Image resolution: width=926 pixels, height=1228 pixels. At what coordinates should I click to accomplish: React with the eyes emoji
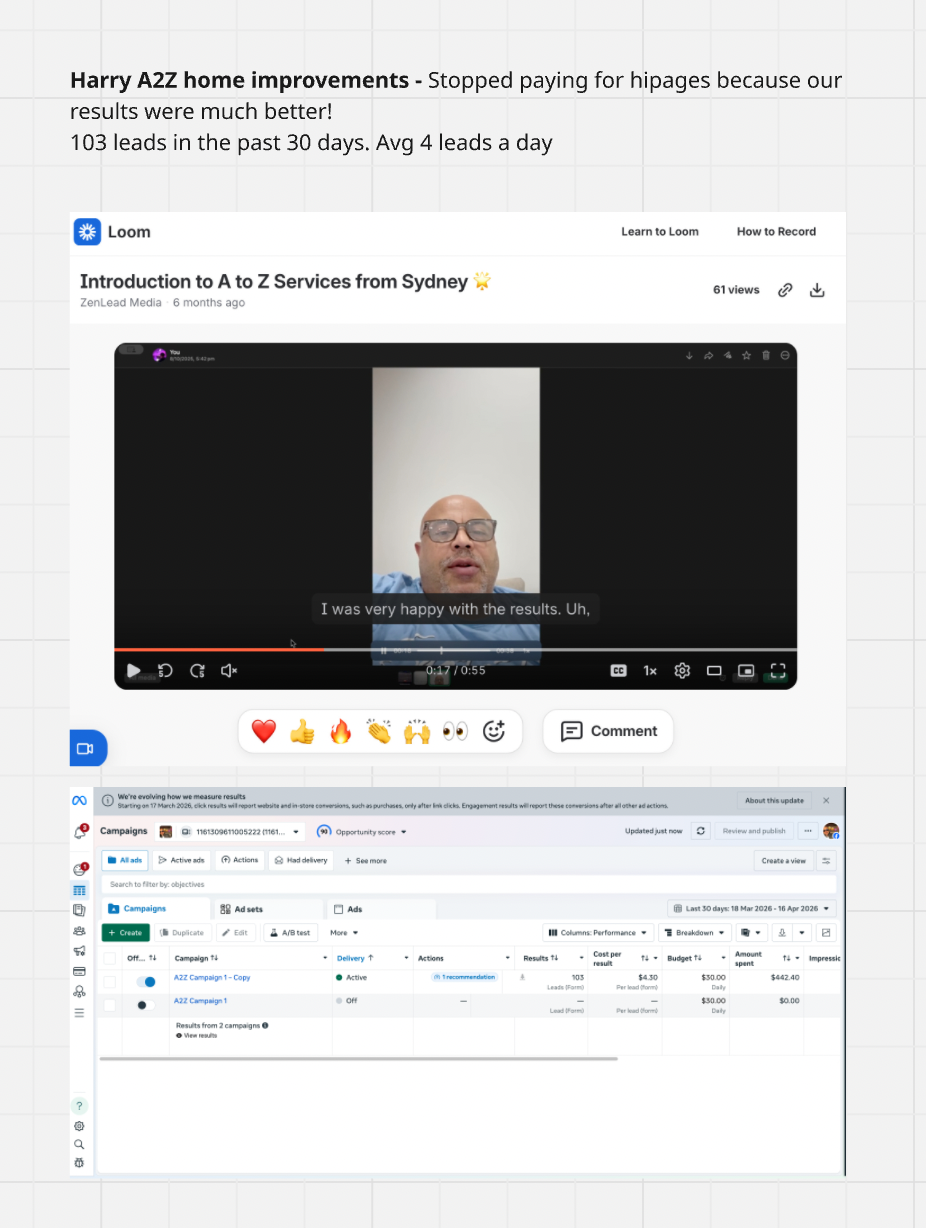(x=455, y=732)
